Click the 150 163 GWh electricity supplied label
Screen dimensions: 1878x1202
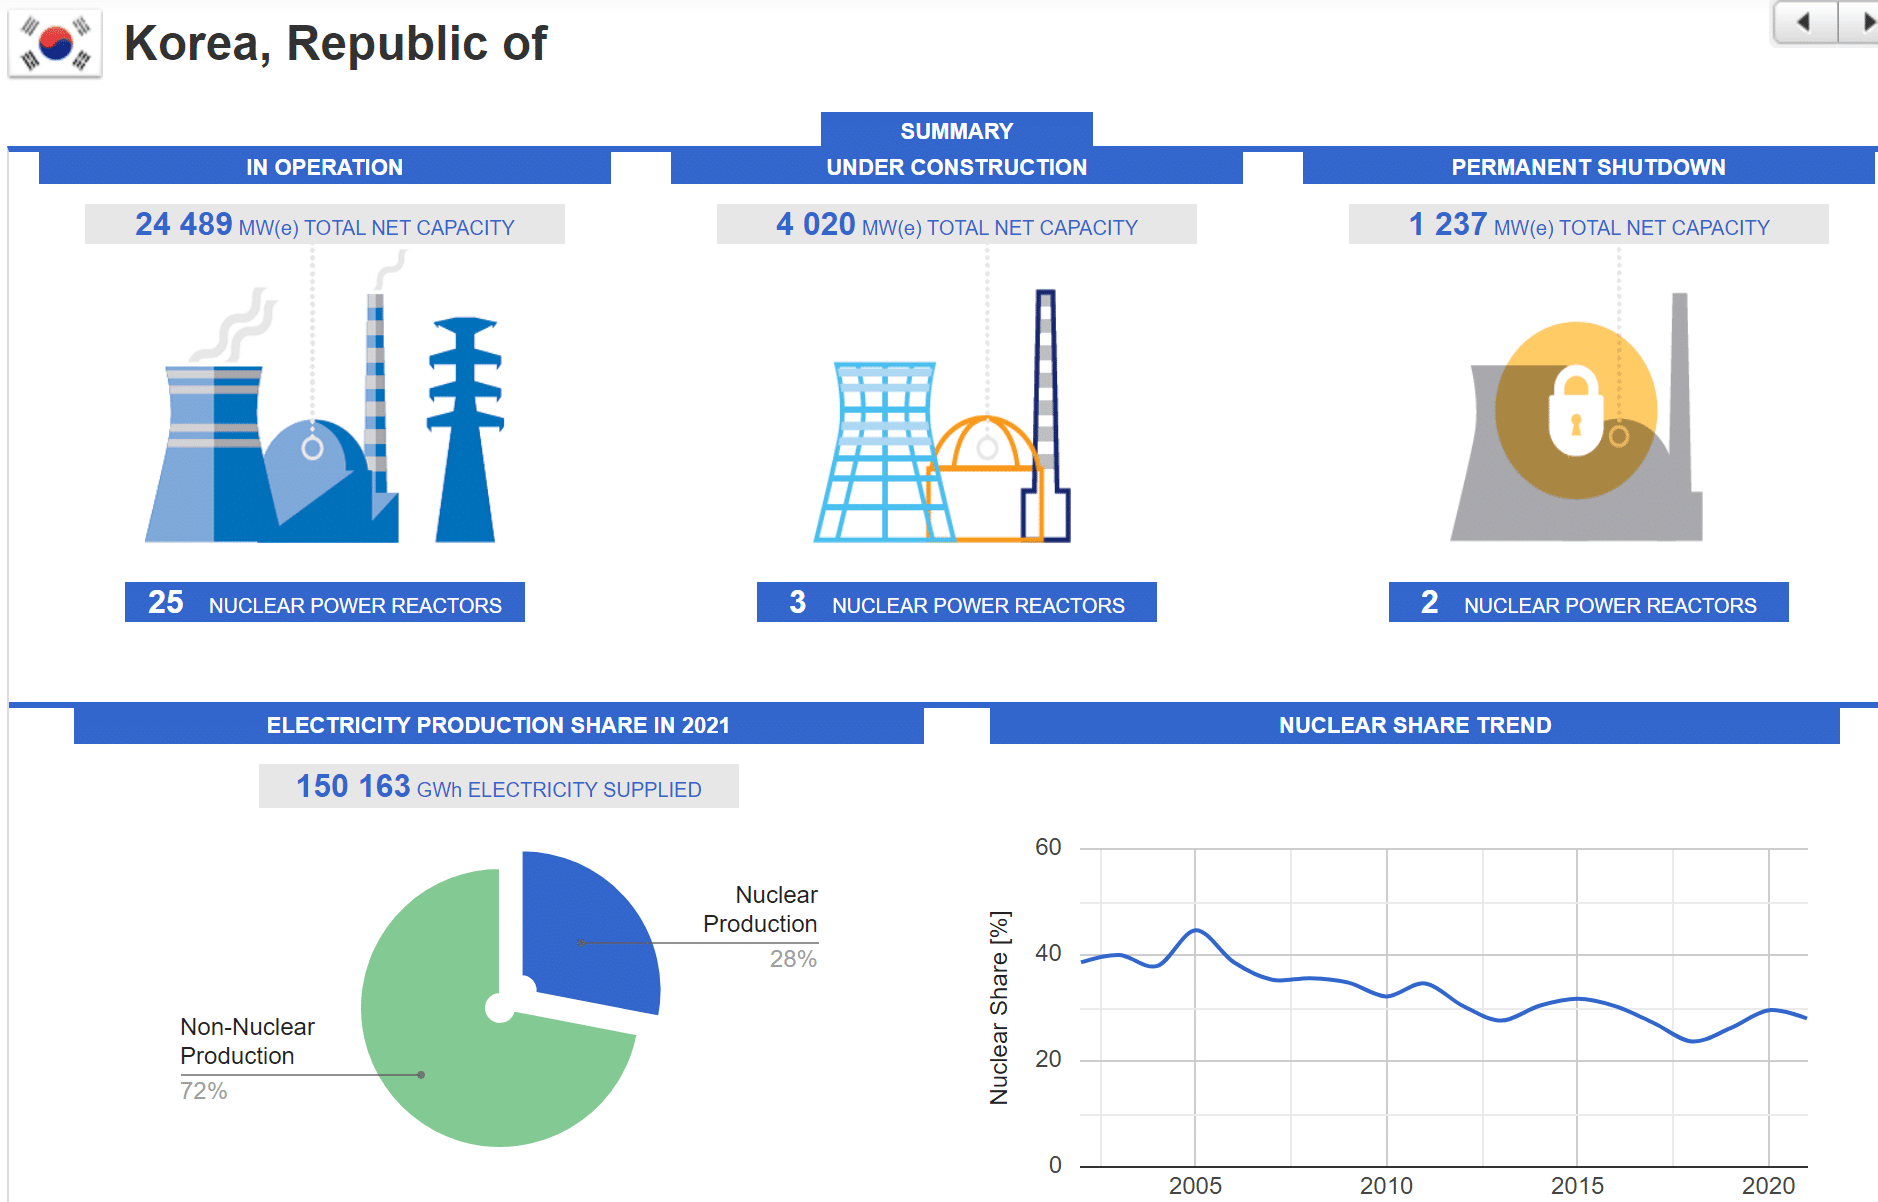[x=498, y=787]
